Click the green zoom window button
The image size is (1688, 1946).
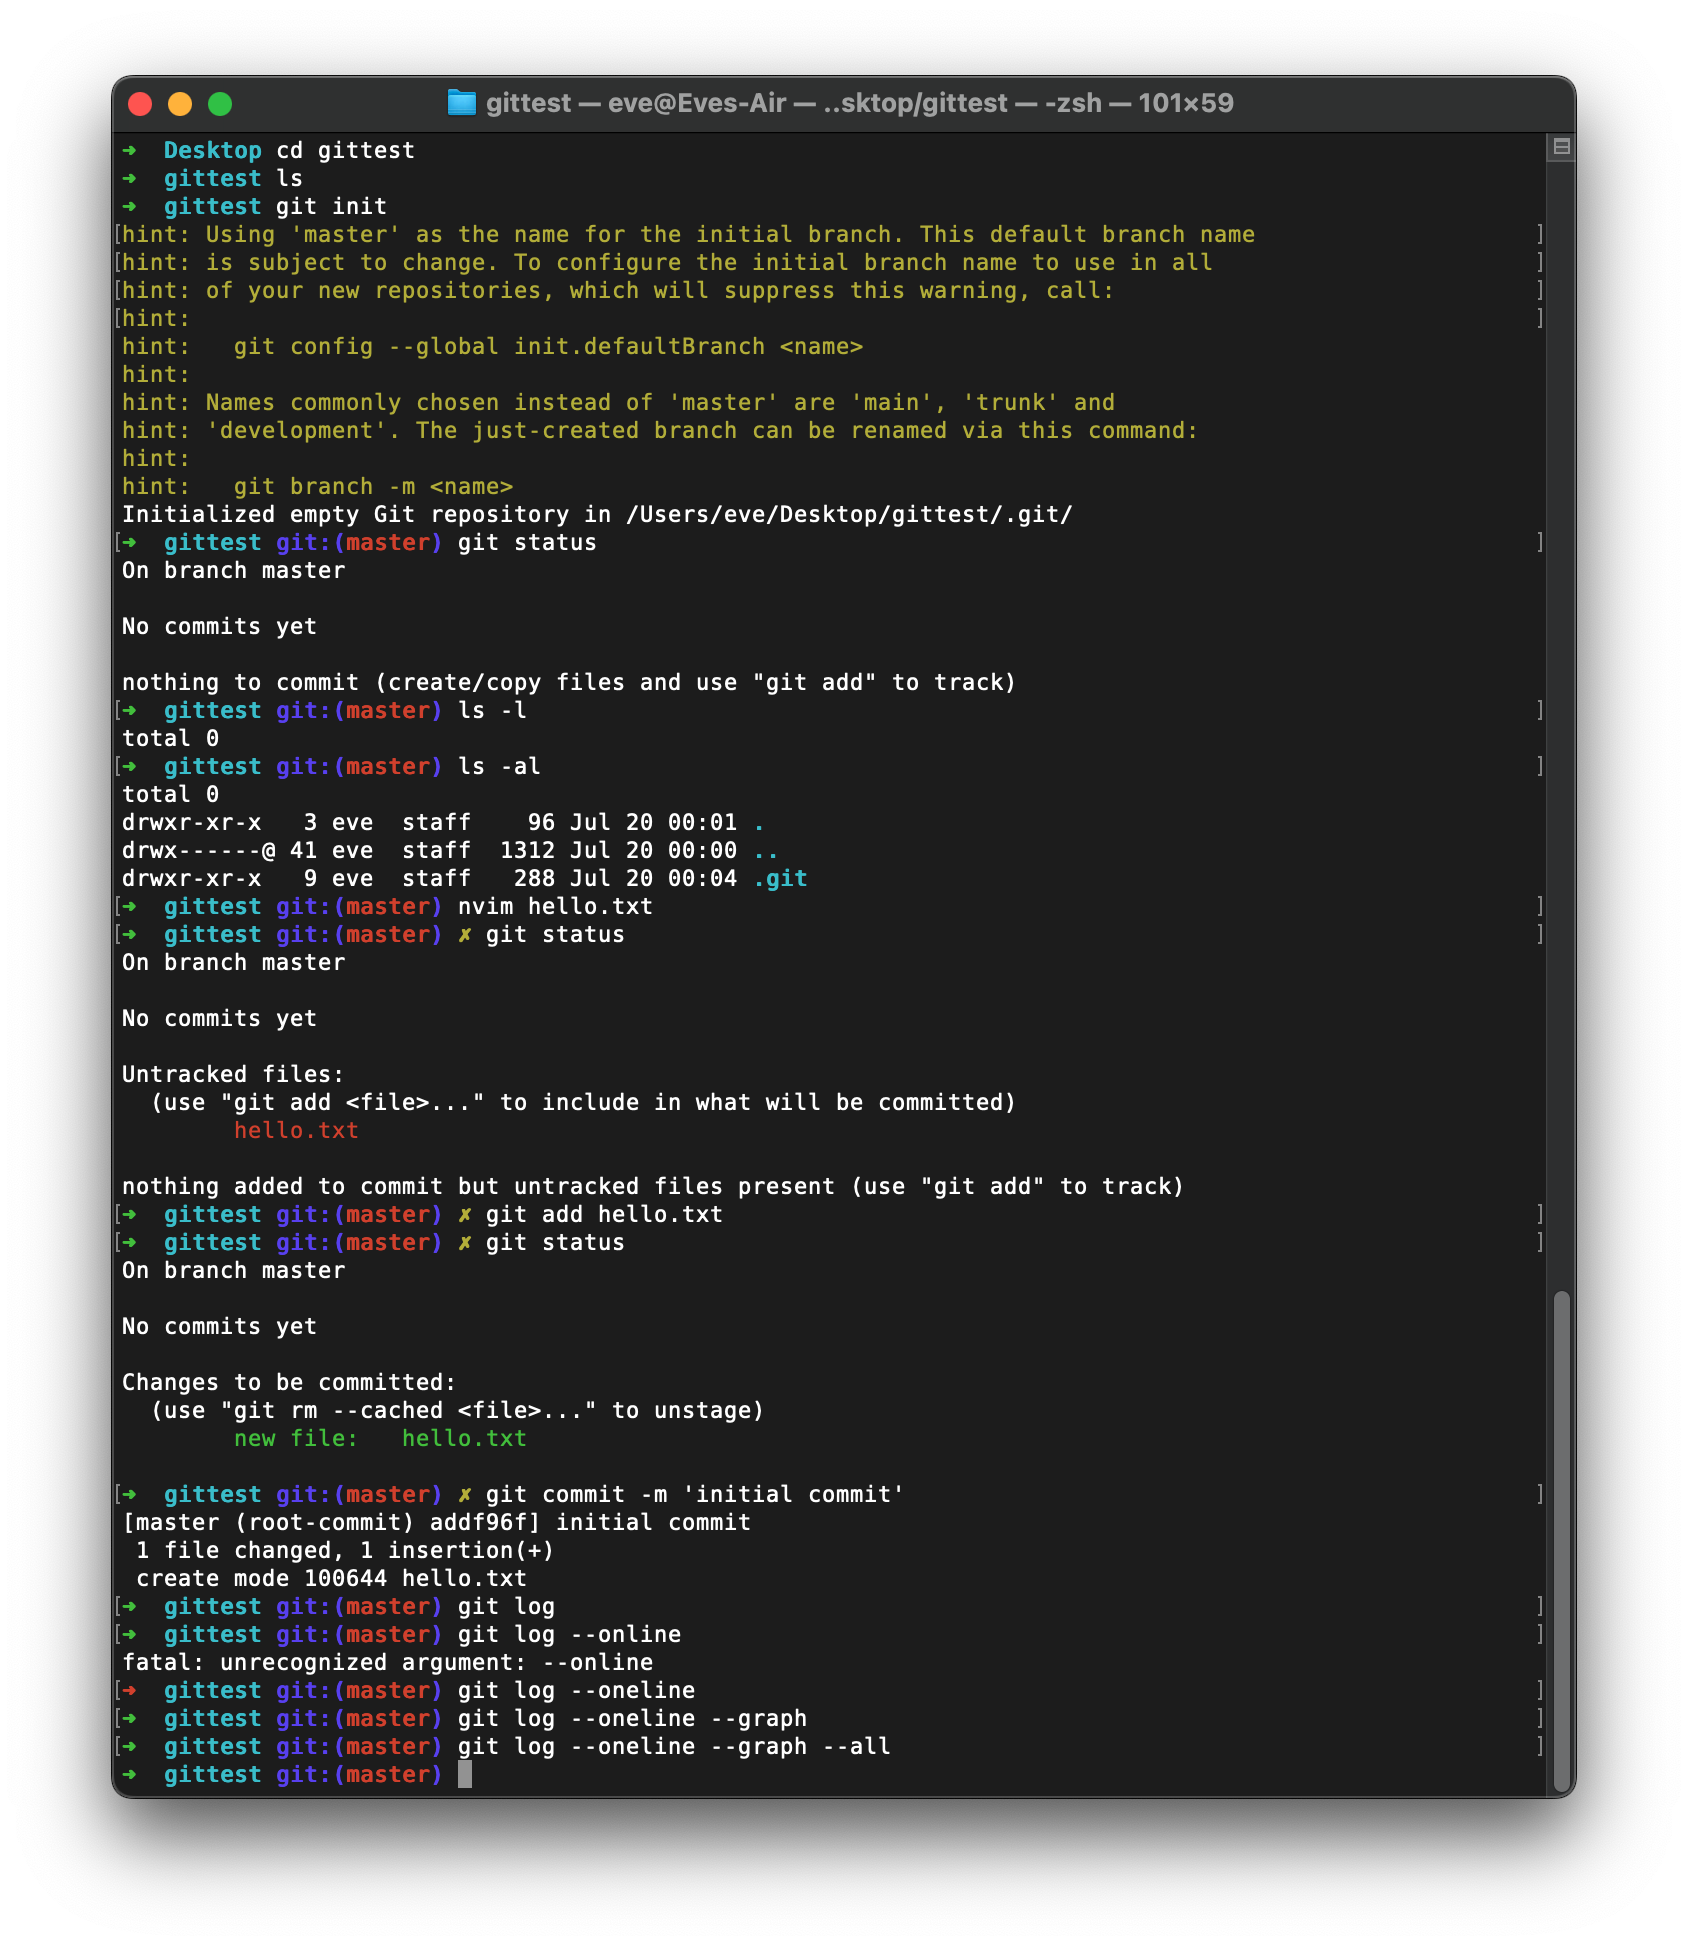coord(220,104)
